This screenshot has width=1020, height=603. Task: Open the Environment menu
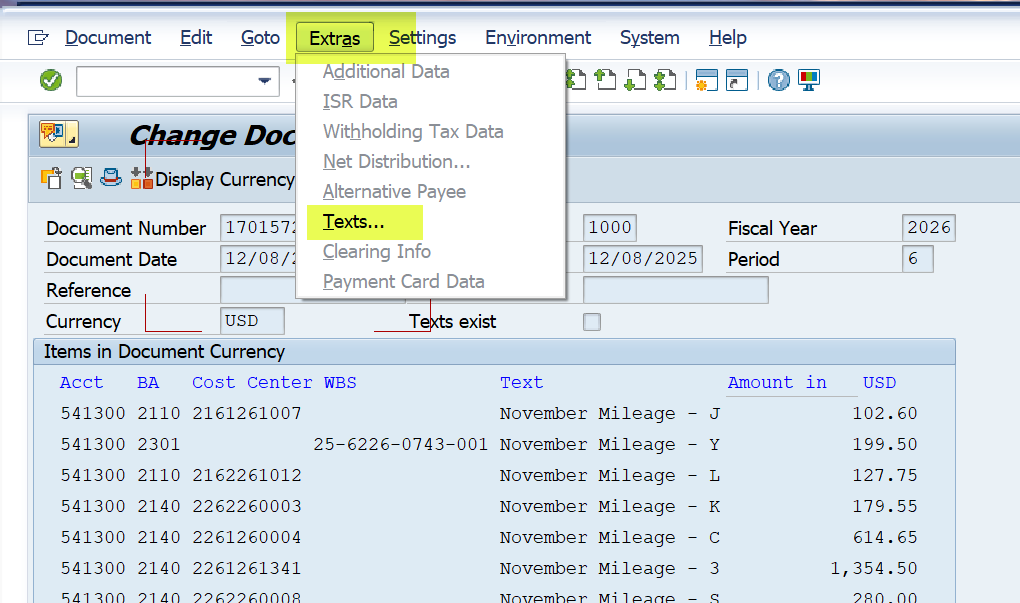538,38
